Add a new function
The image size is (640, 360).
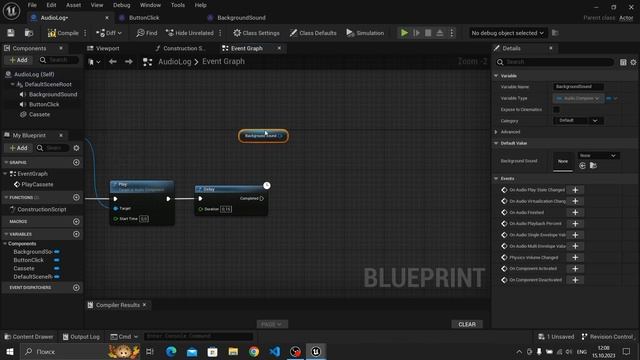76,198
